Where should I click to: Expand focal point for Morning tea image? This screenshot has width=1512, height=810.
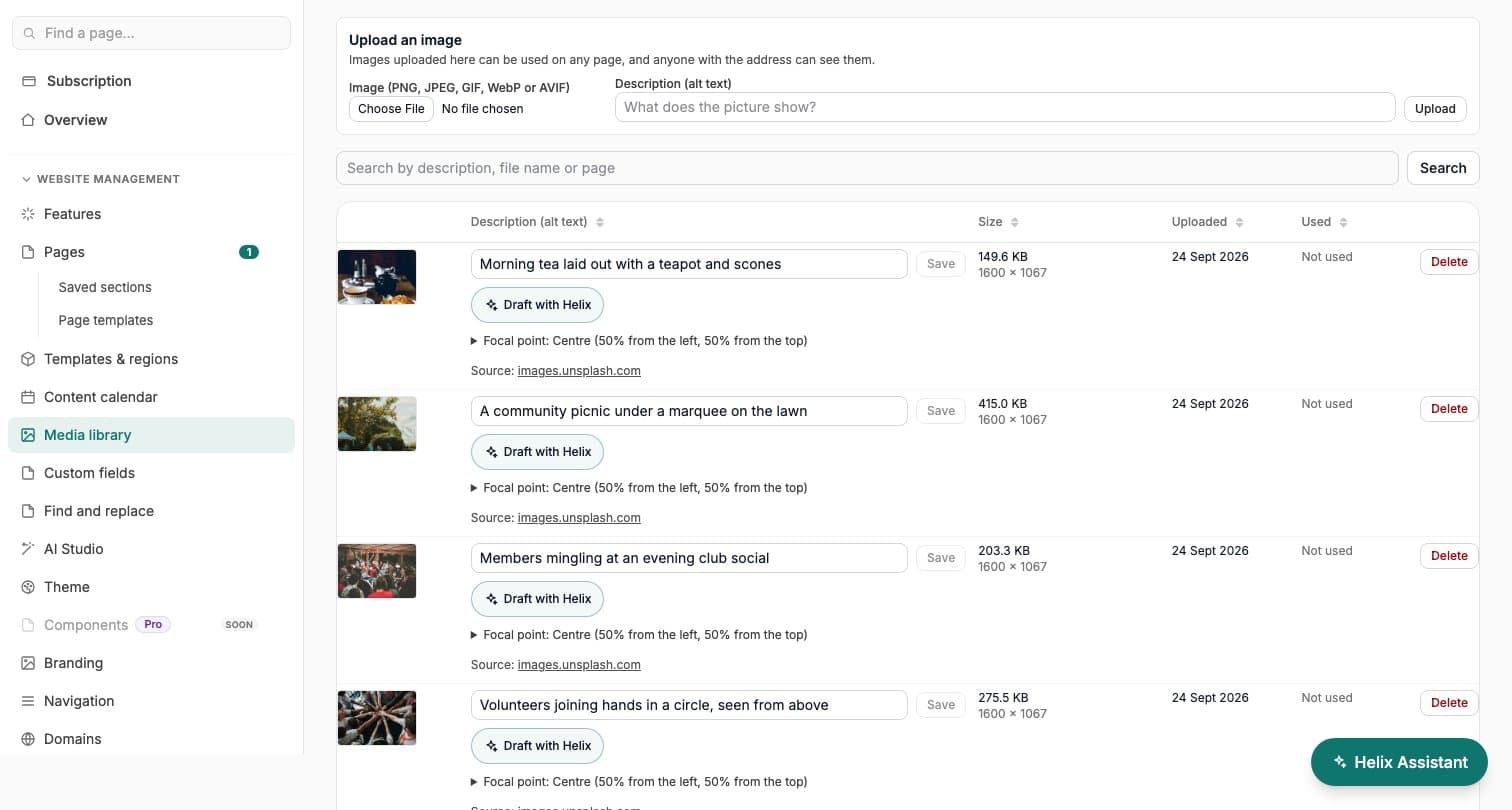tap(639, 341)
